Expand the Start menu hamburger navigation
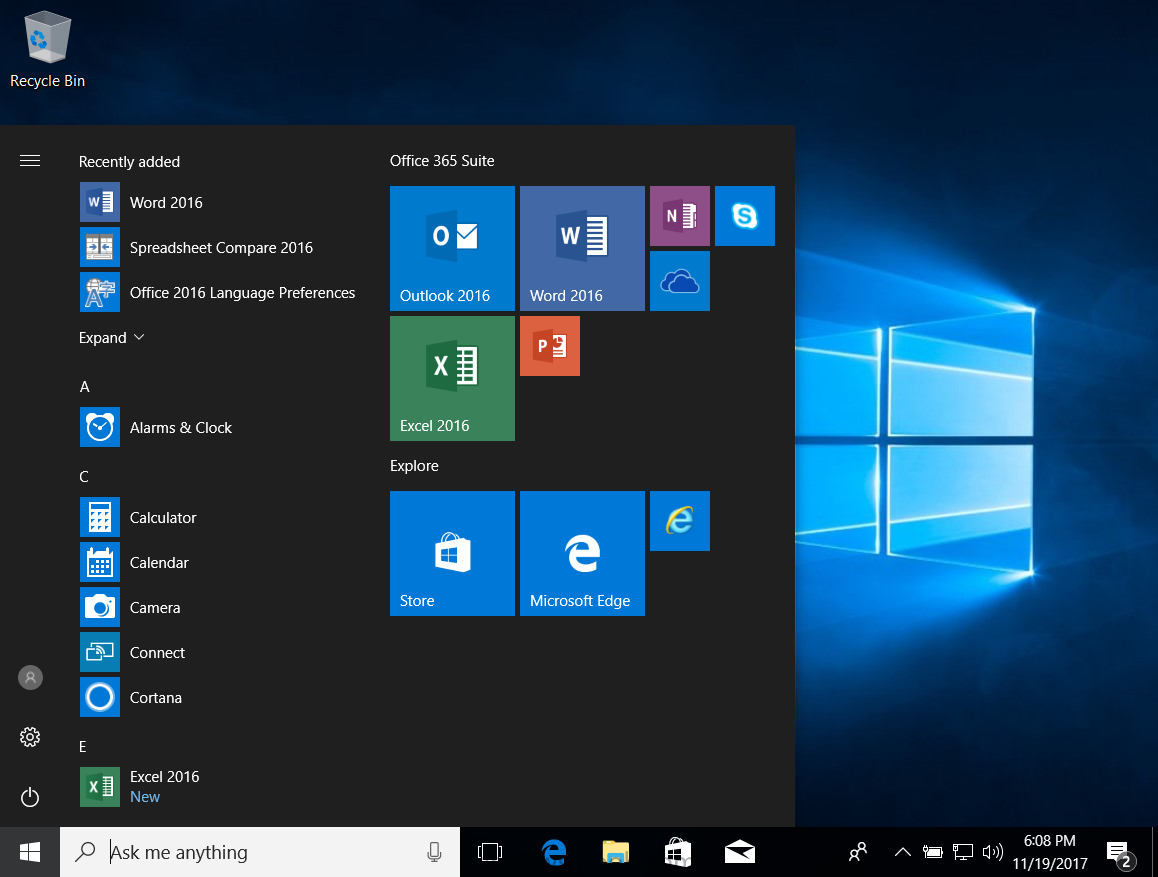 (30, 161)
